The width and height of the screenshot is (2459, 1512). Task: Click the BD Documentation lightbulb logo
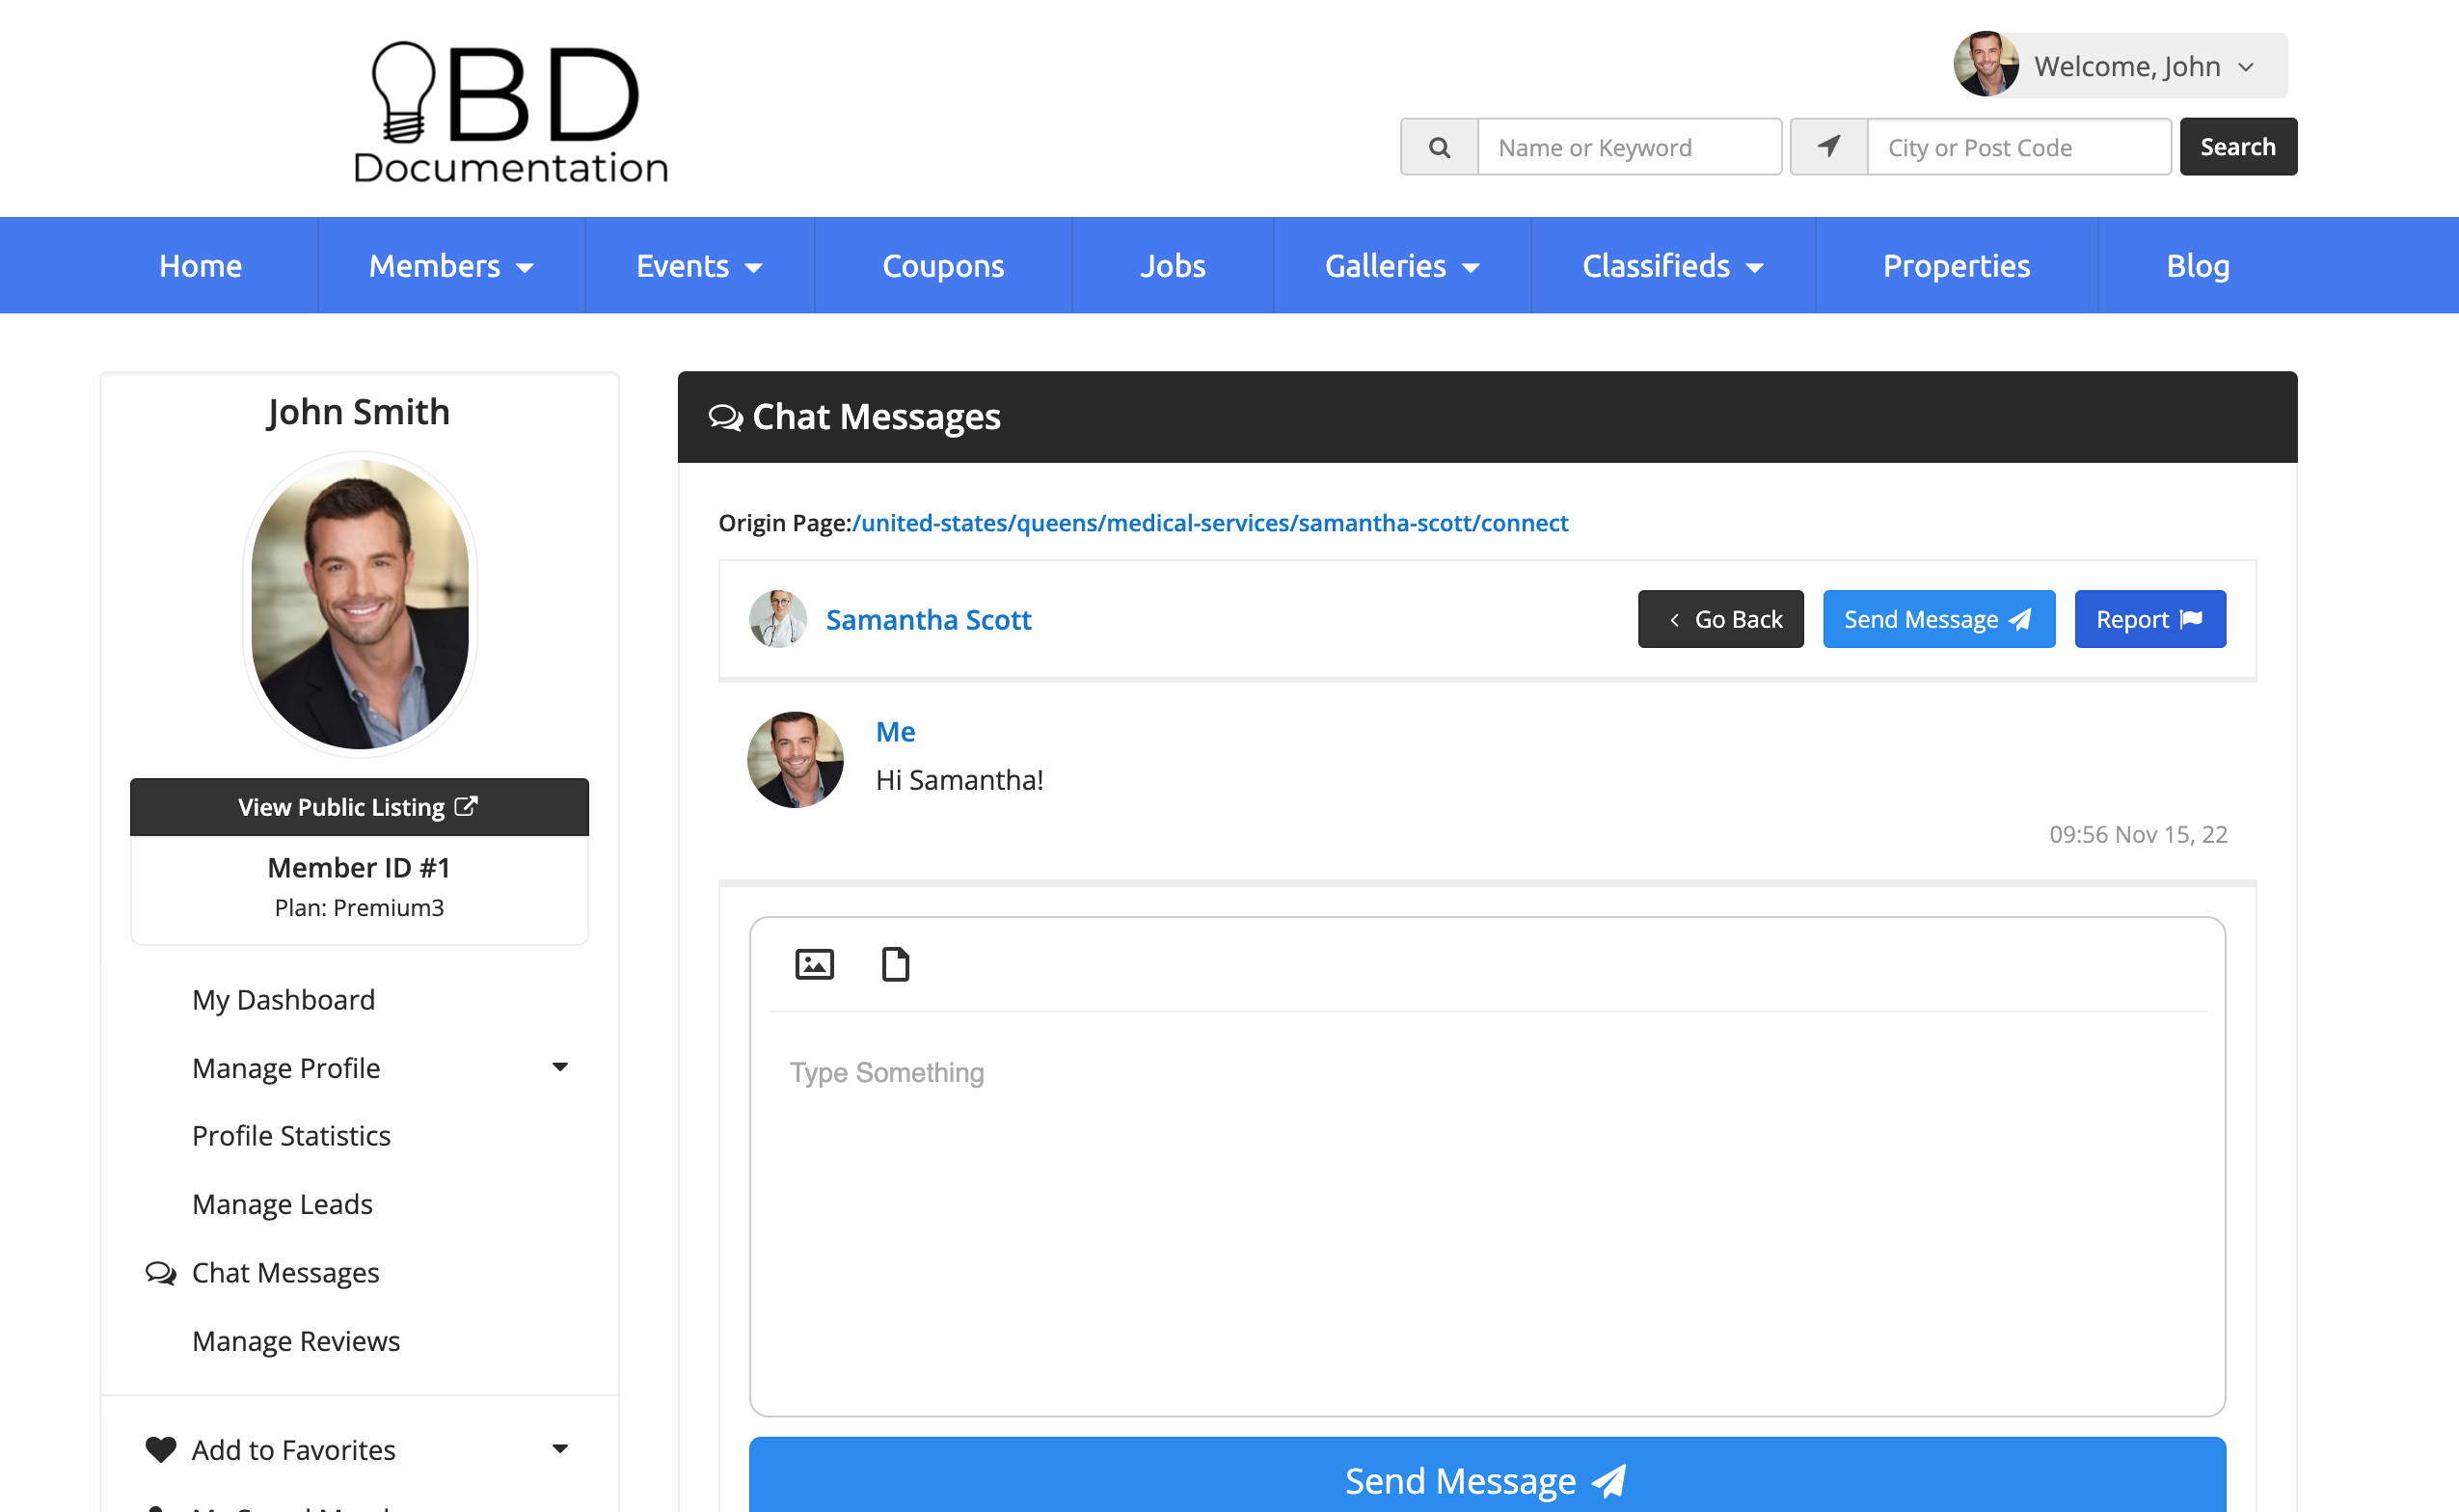point(510,112)
